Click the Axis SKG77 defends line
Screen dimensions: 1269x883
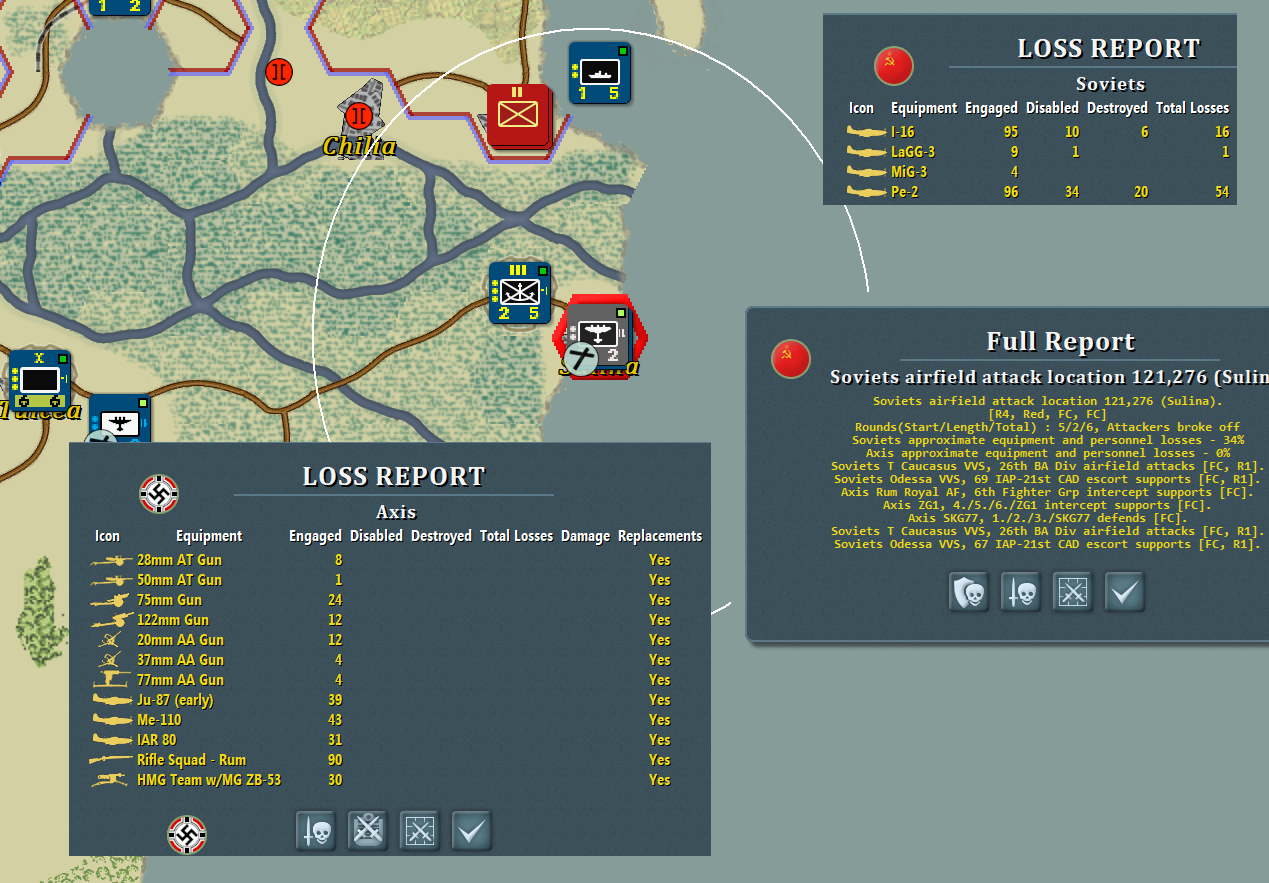click(1046, 518)
